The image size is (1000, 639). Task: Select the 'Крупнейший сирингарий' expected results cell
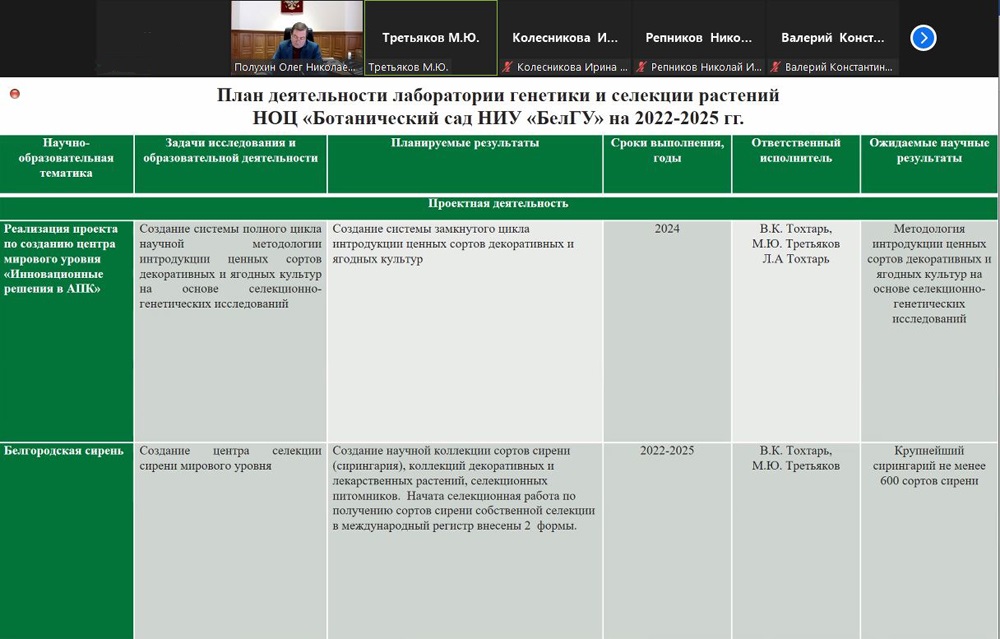[x=929, y=466]
